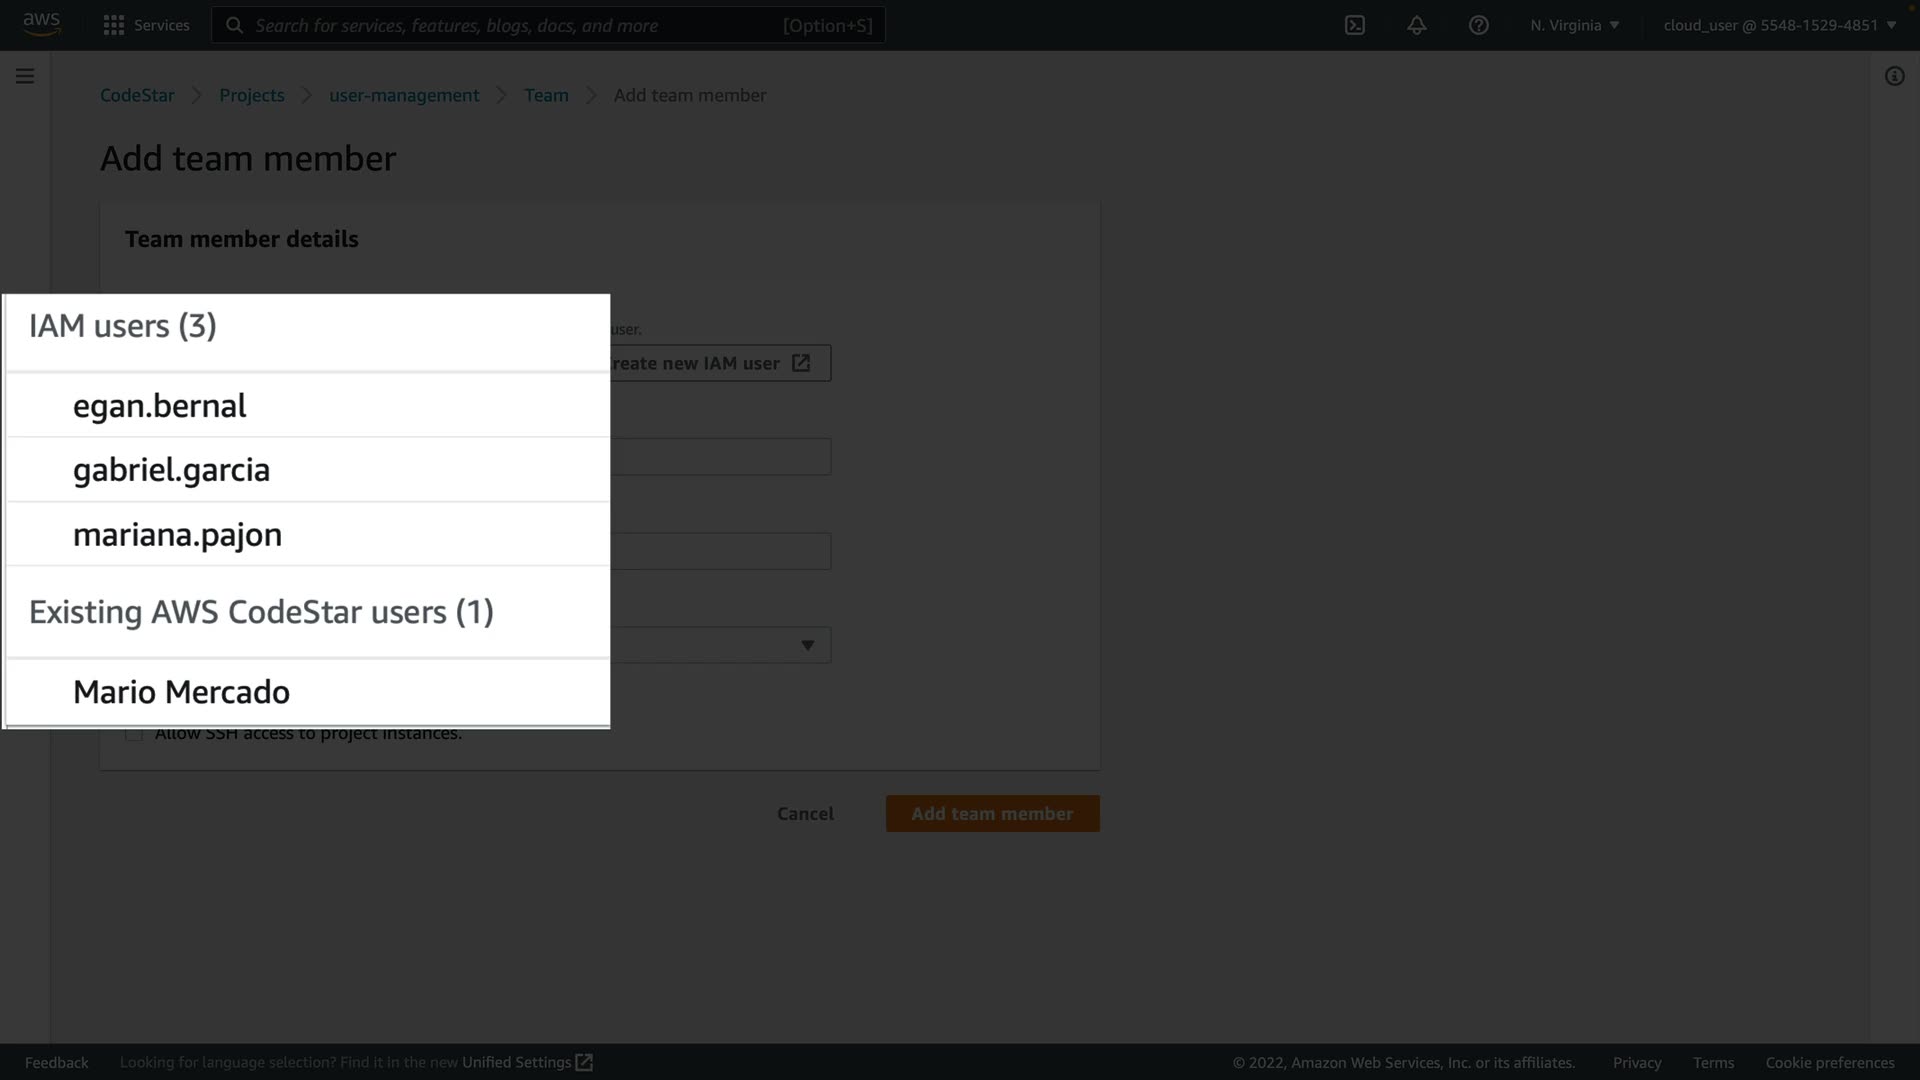Open the cloud_user account dropdown
The image size is (1920, 1080).
pyautogui.click(x=1779, y=25)
